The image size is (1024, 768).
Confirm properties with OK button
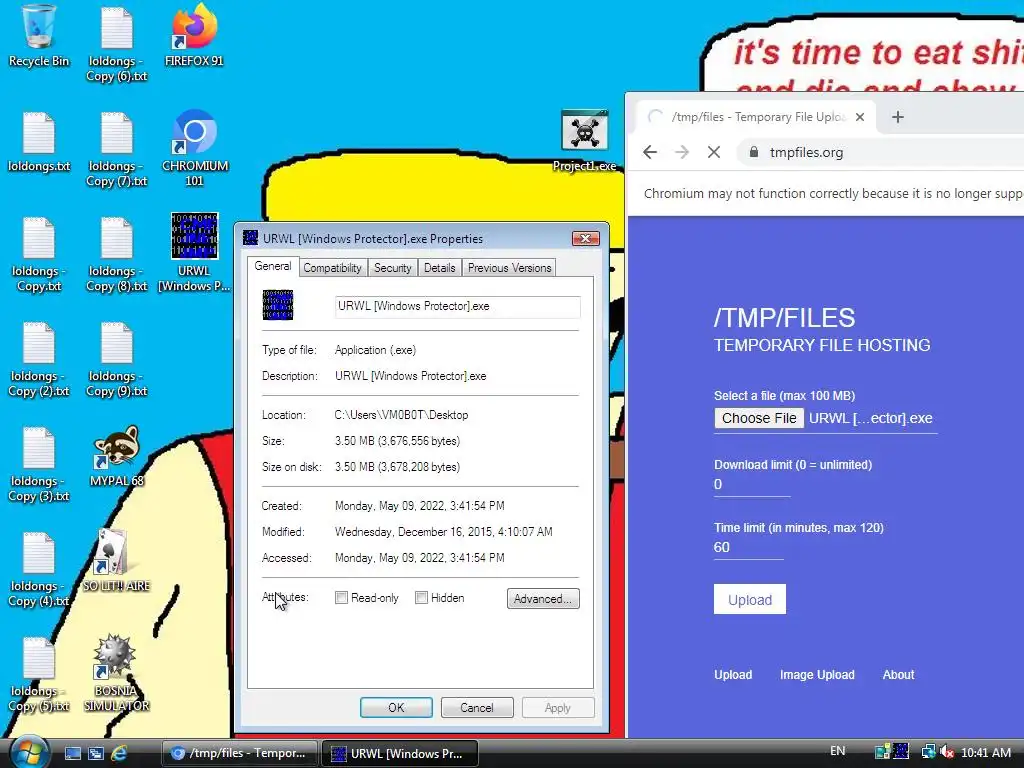point(396,708)
